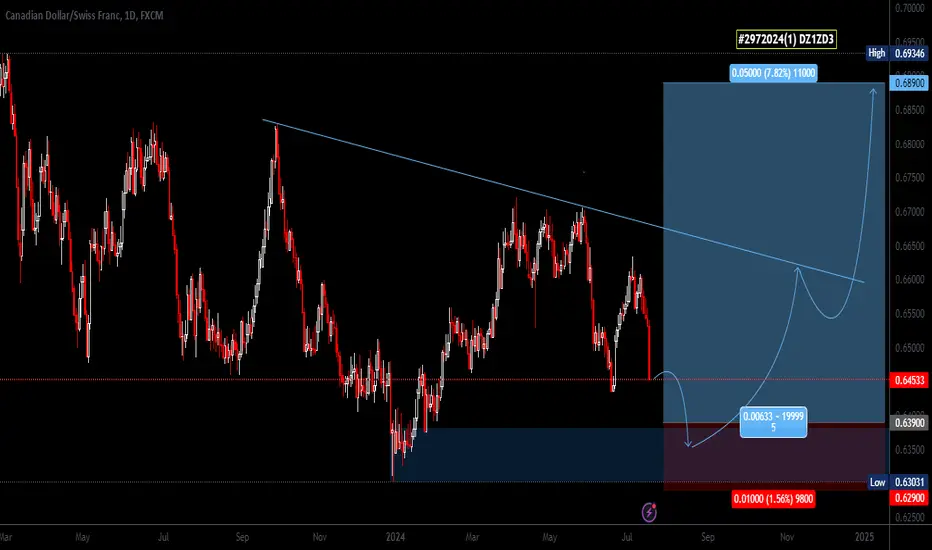
Task: Click the red 0.64533 current price tag
Action: [909, 380]
